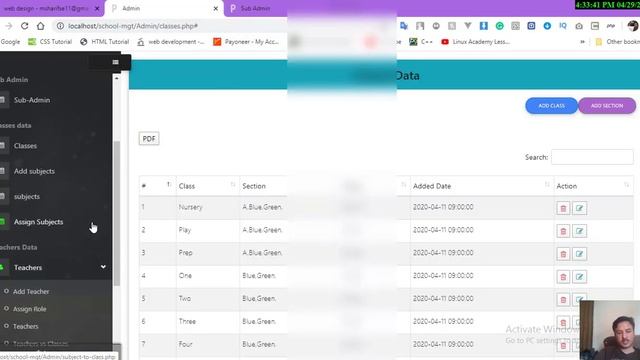
Task: Sort table by the # column
Action: (x=157, y=186)
